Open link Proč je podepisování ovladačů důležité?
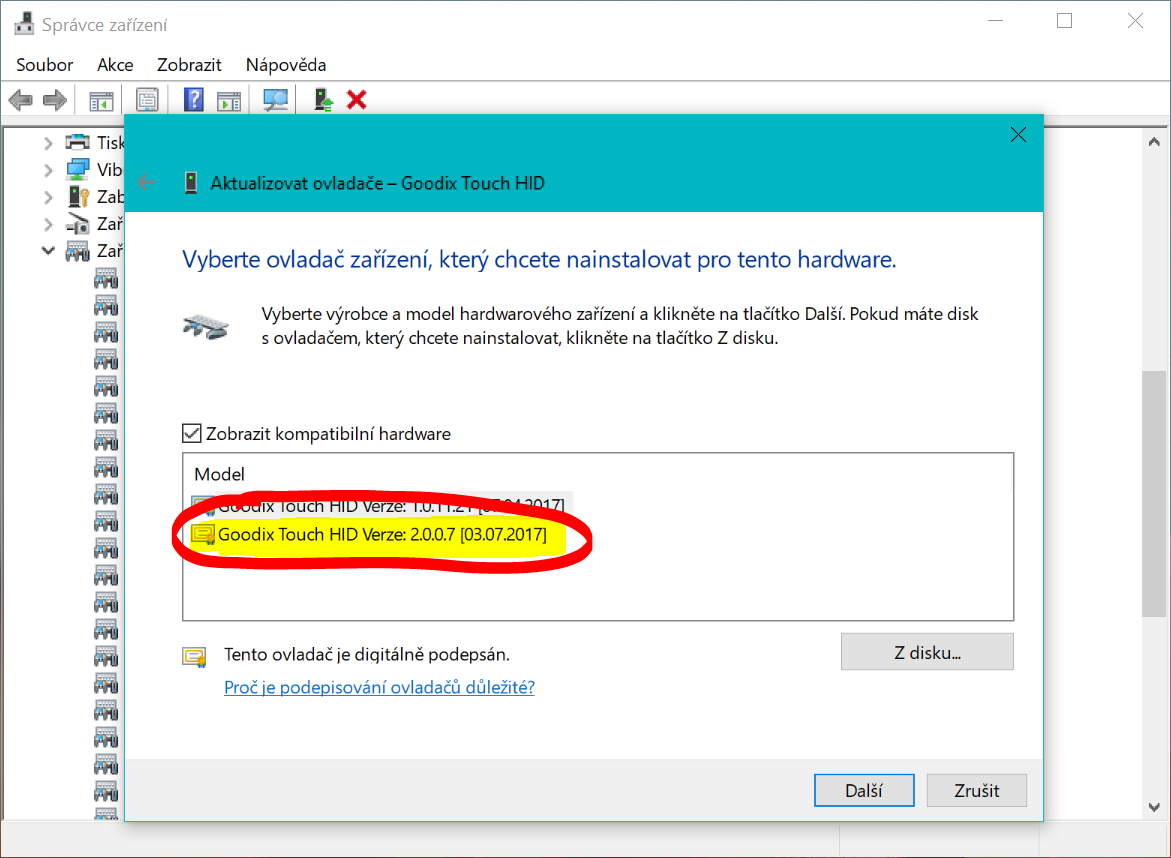Image resolution: width=1171 pixels, height=858 pixels. tap(379, 688)
